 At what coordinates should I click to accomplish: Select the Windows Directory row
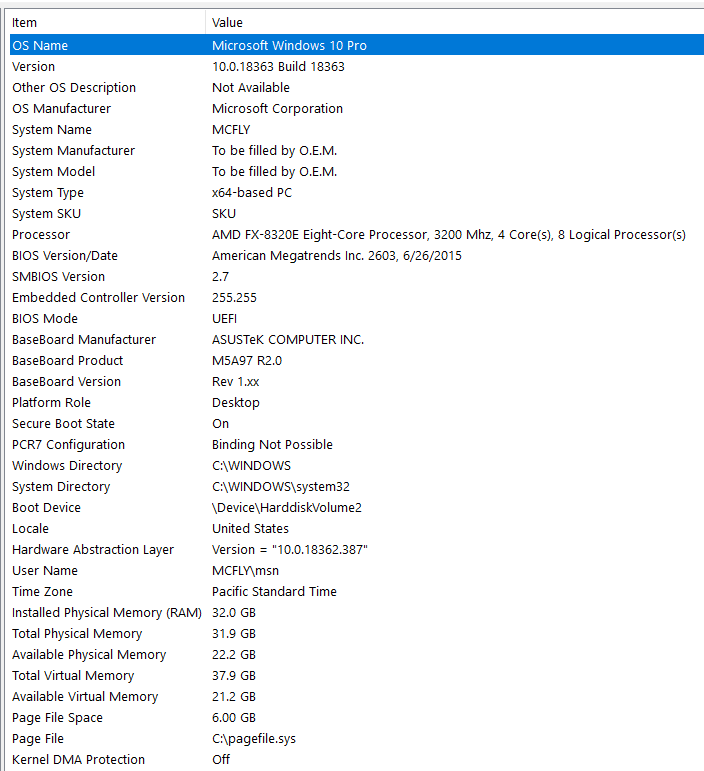[357, 466]
